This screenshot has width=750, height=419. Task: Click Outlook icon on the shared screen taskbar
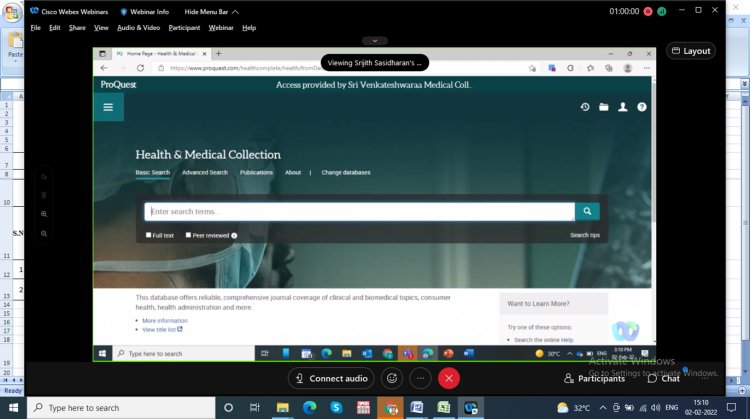pyautogui.click(x=367, y=353)
